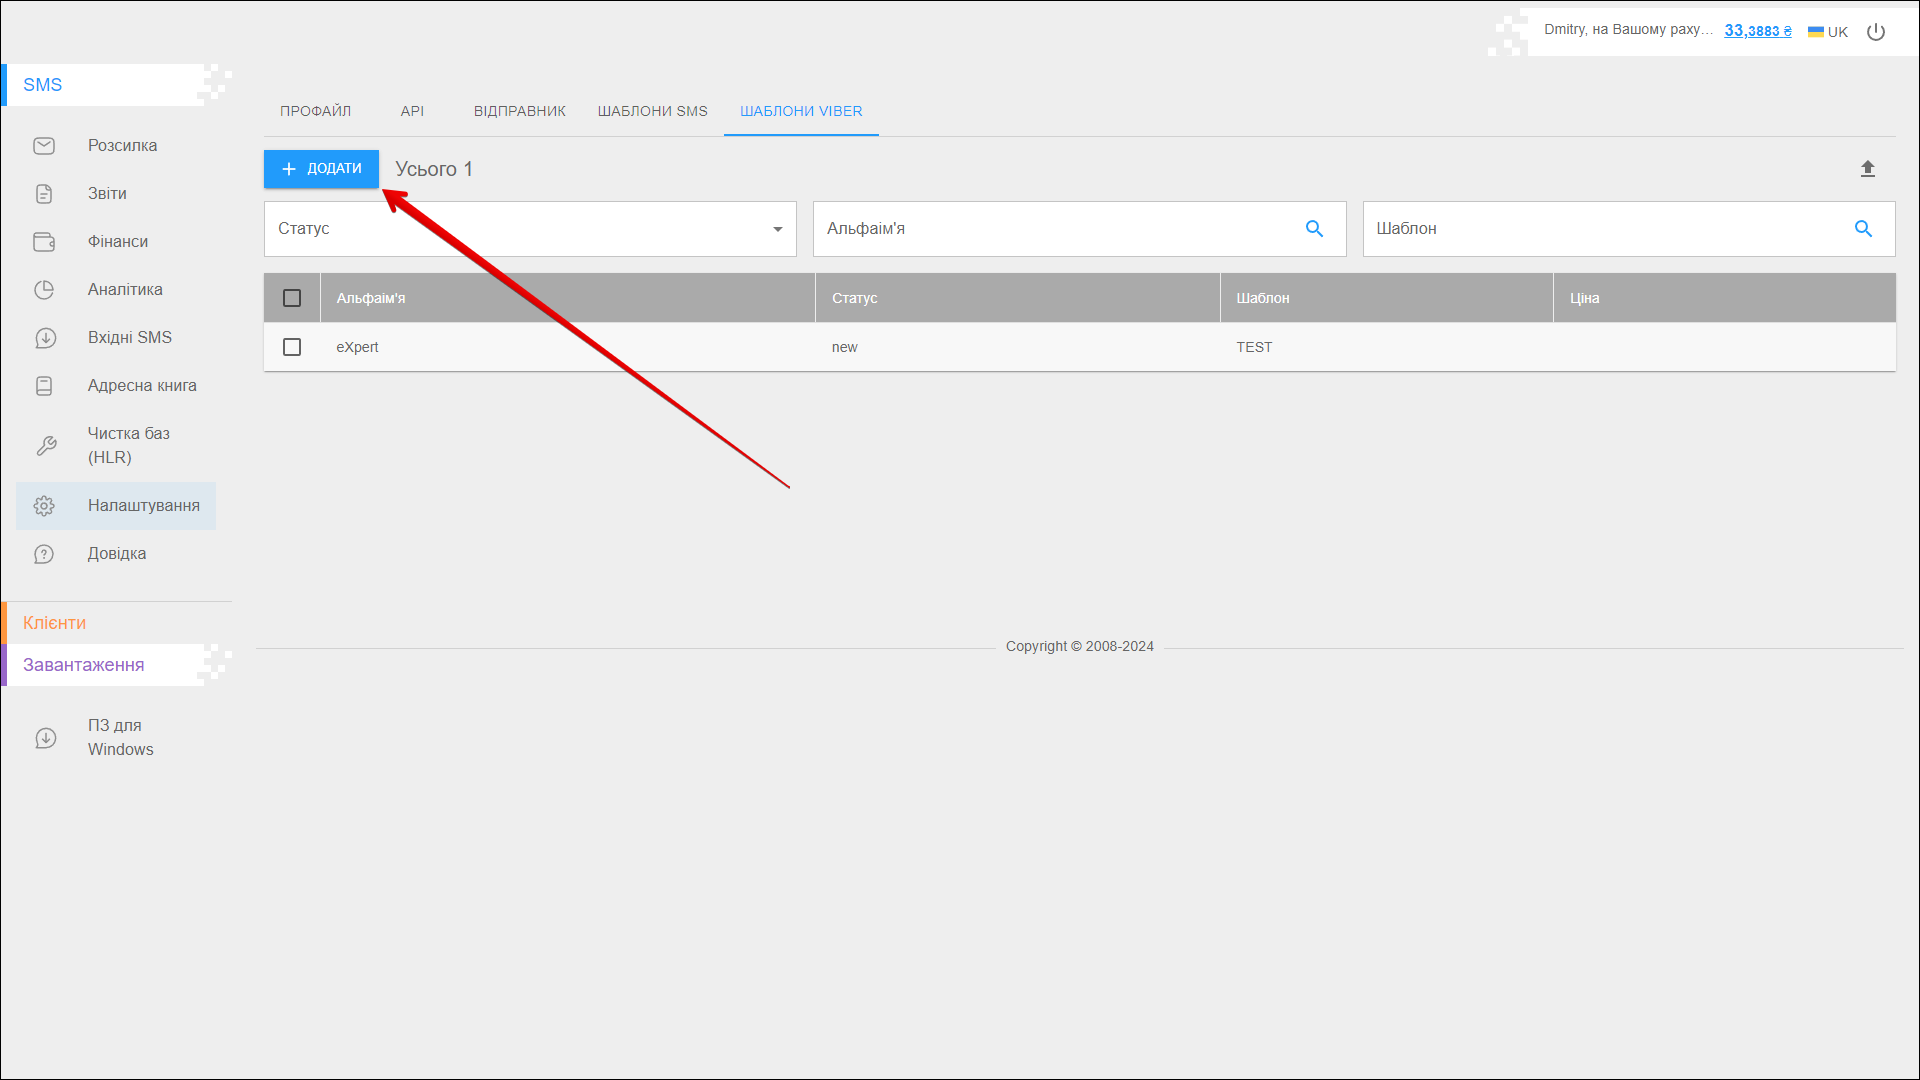The image size is (1920, 1080).
Task: Toggle the select-all checkbox in table header
Action: (292, 298)
